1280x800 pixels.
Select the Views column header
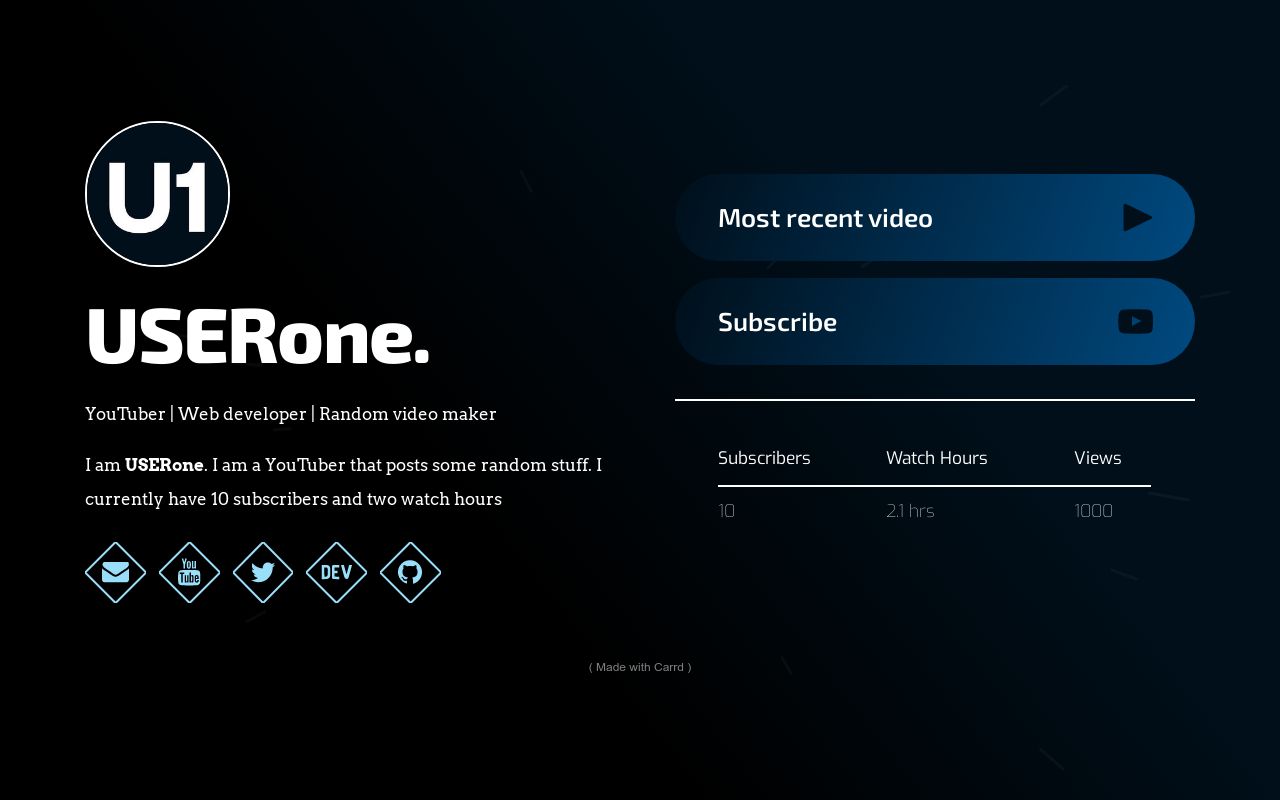click(1097, 457)
